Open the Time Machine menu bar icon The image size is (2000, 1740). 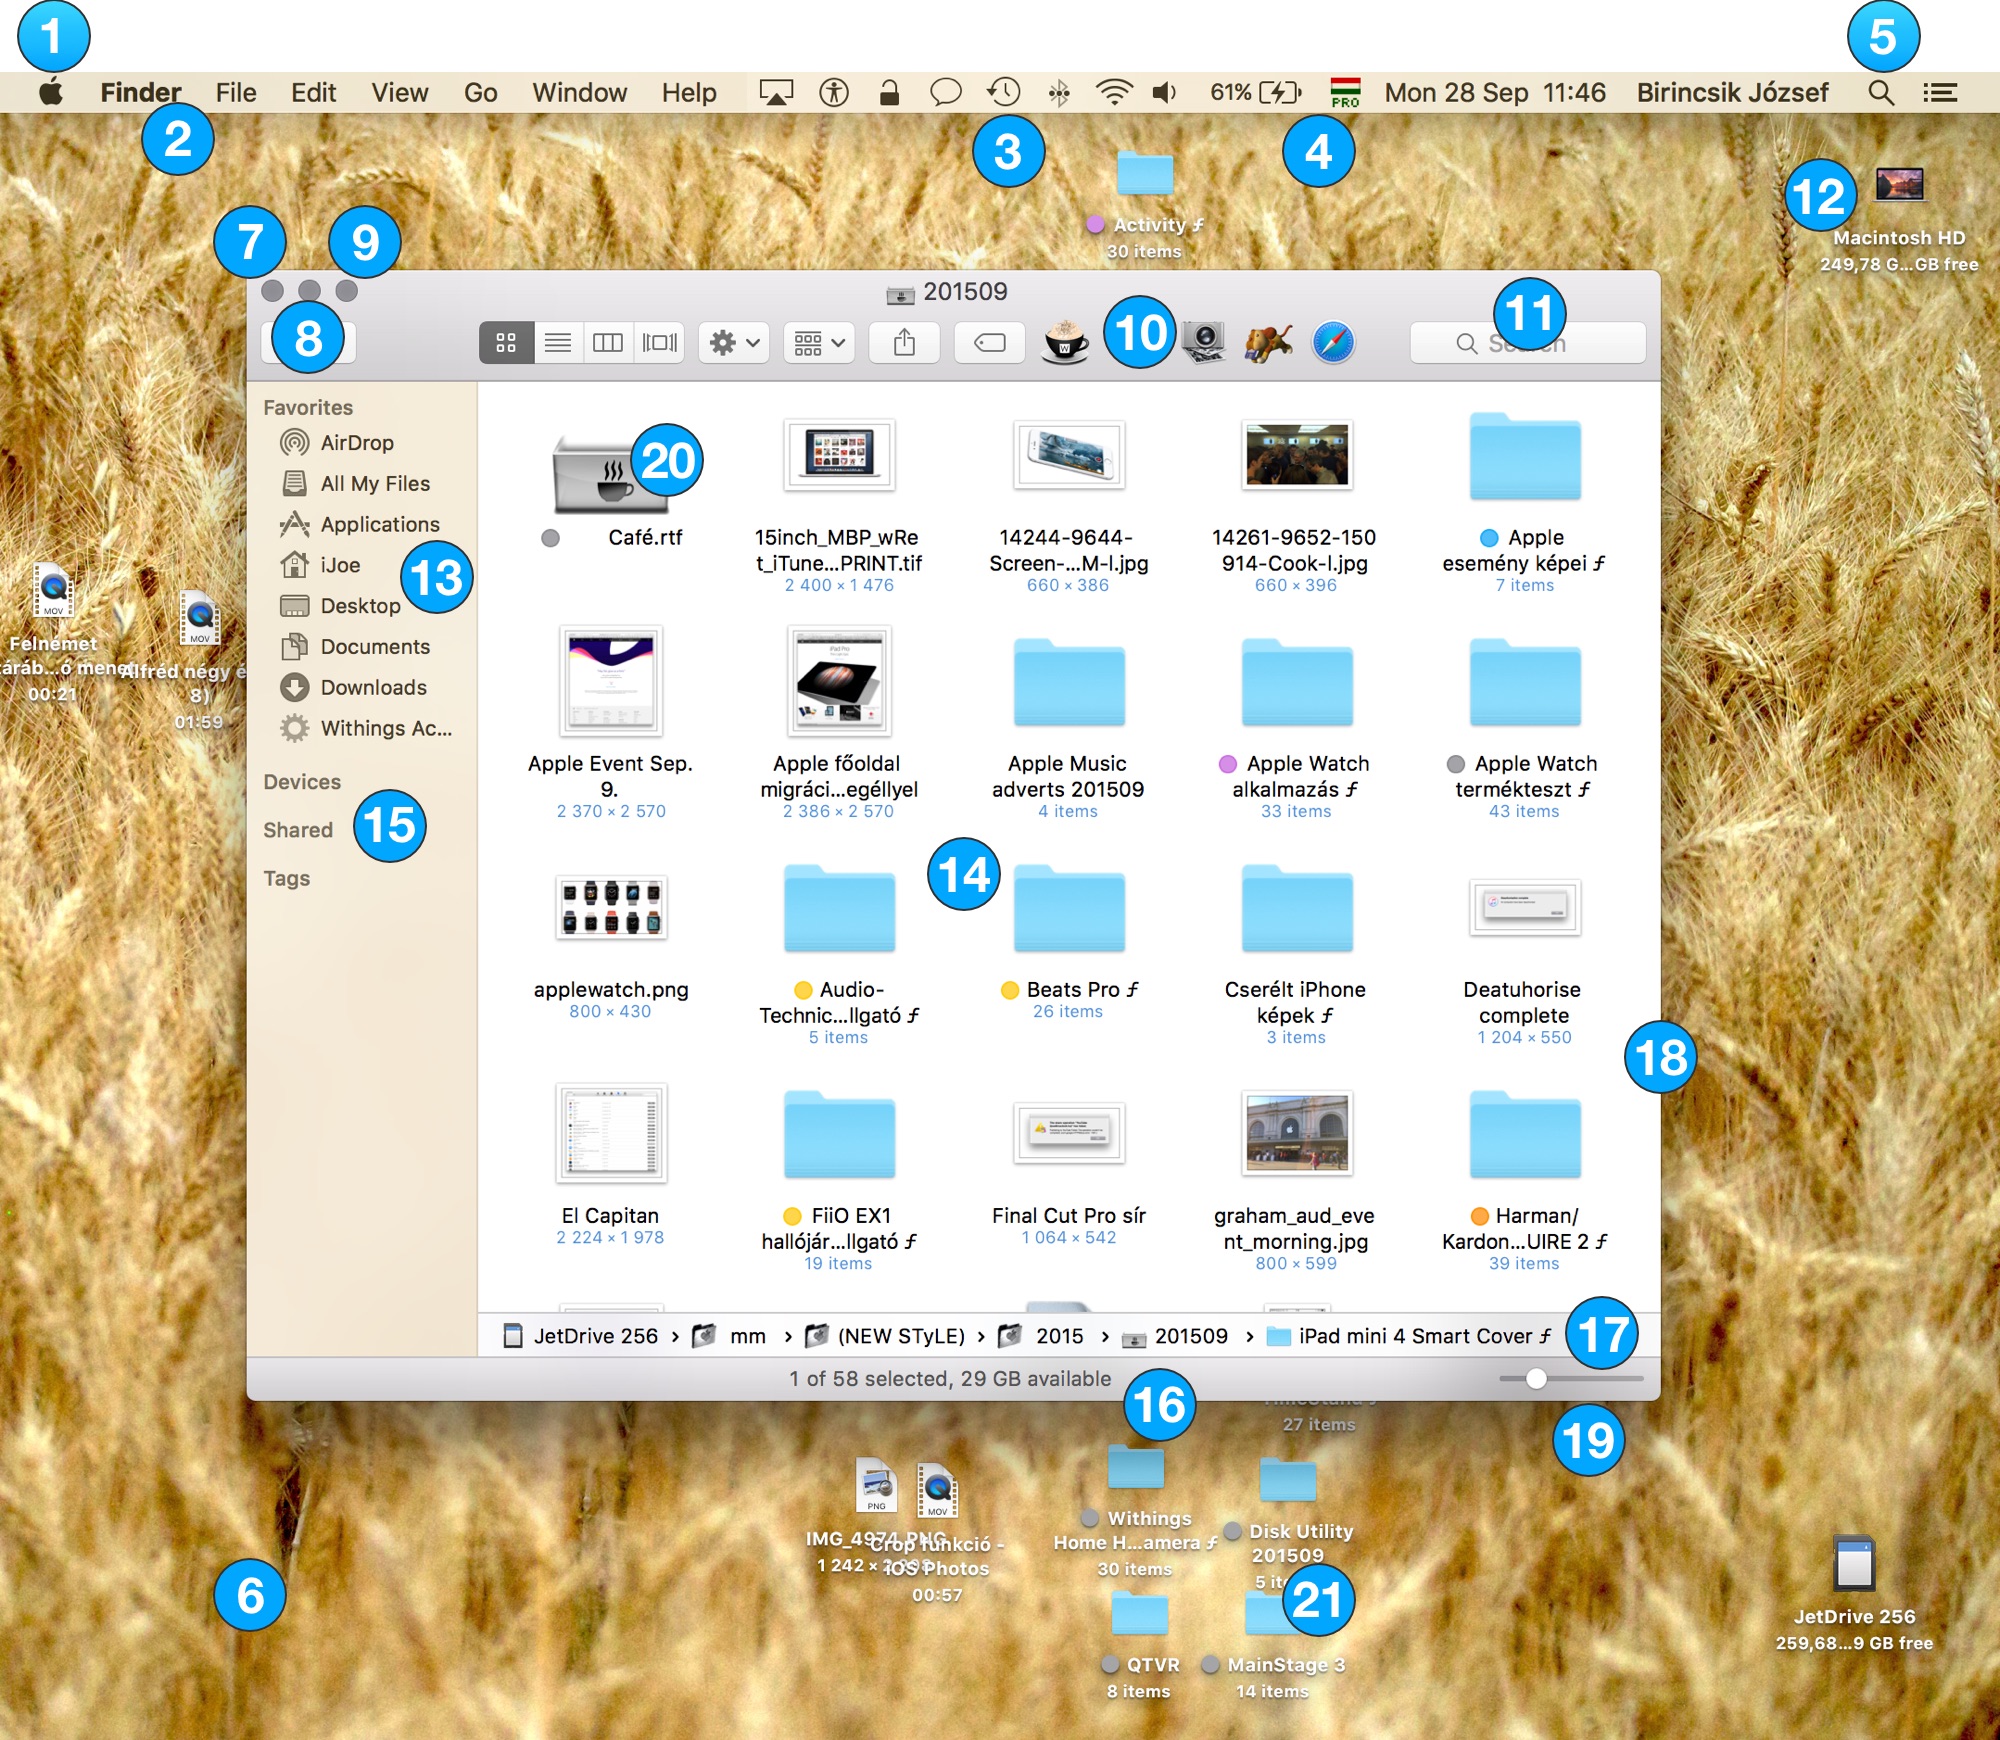pos(1003,92)
